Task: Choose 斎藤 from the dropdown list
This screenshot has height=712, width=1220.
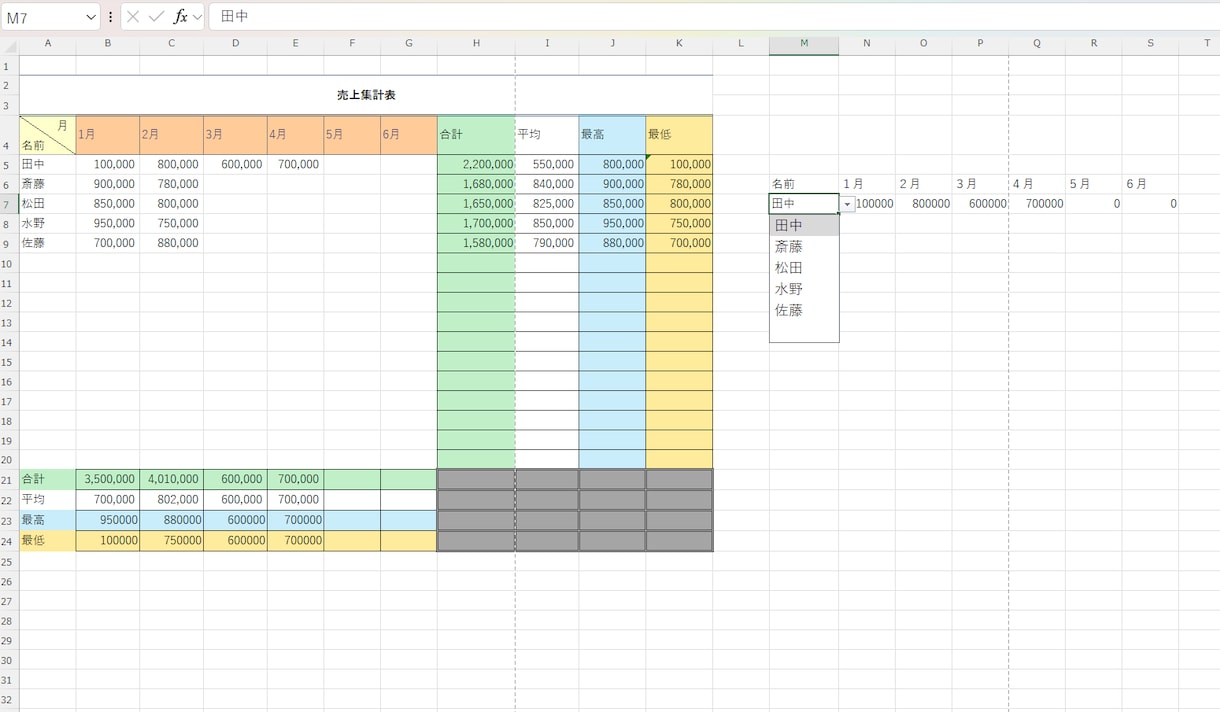Action: point(804,246)
